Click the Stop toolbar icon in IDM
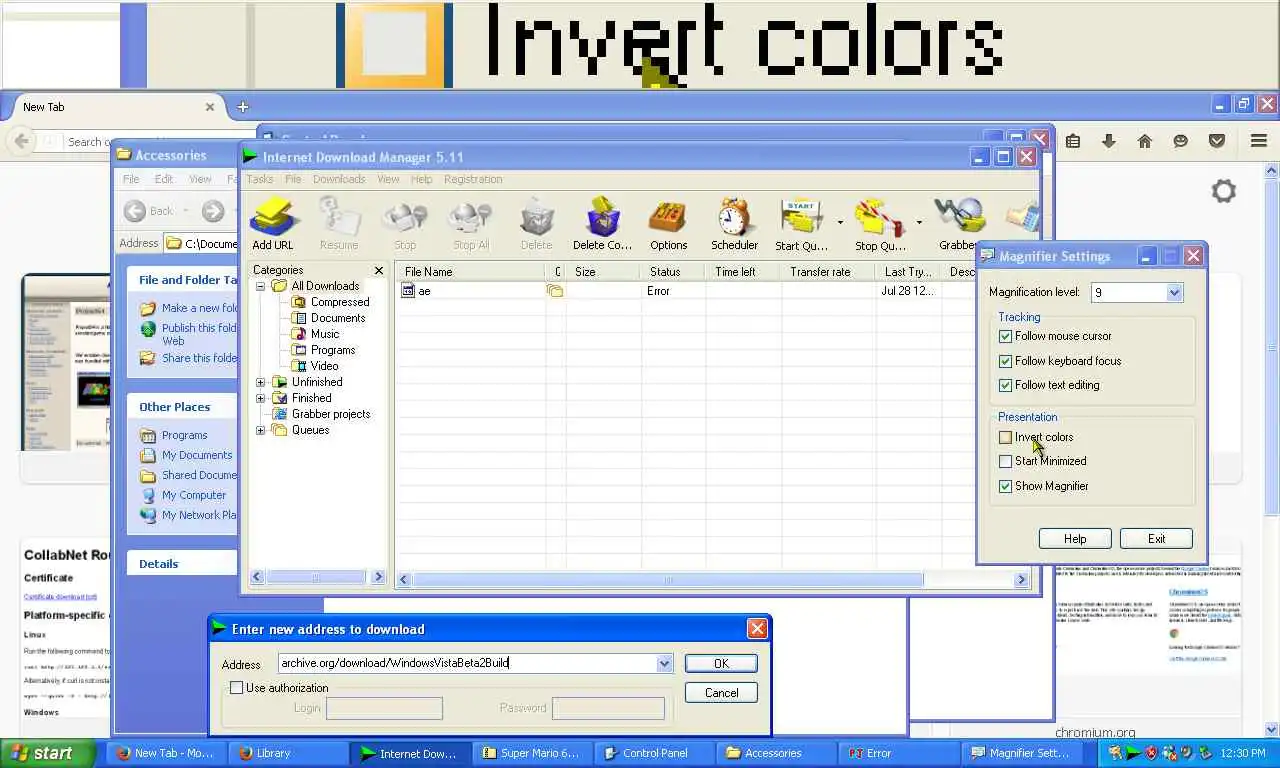Viewport: 1280px width, 768px height. [405, 223]
